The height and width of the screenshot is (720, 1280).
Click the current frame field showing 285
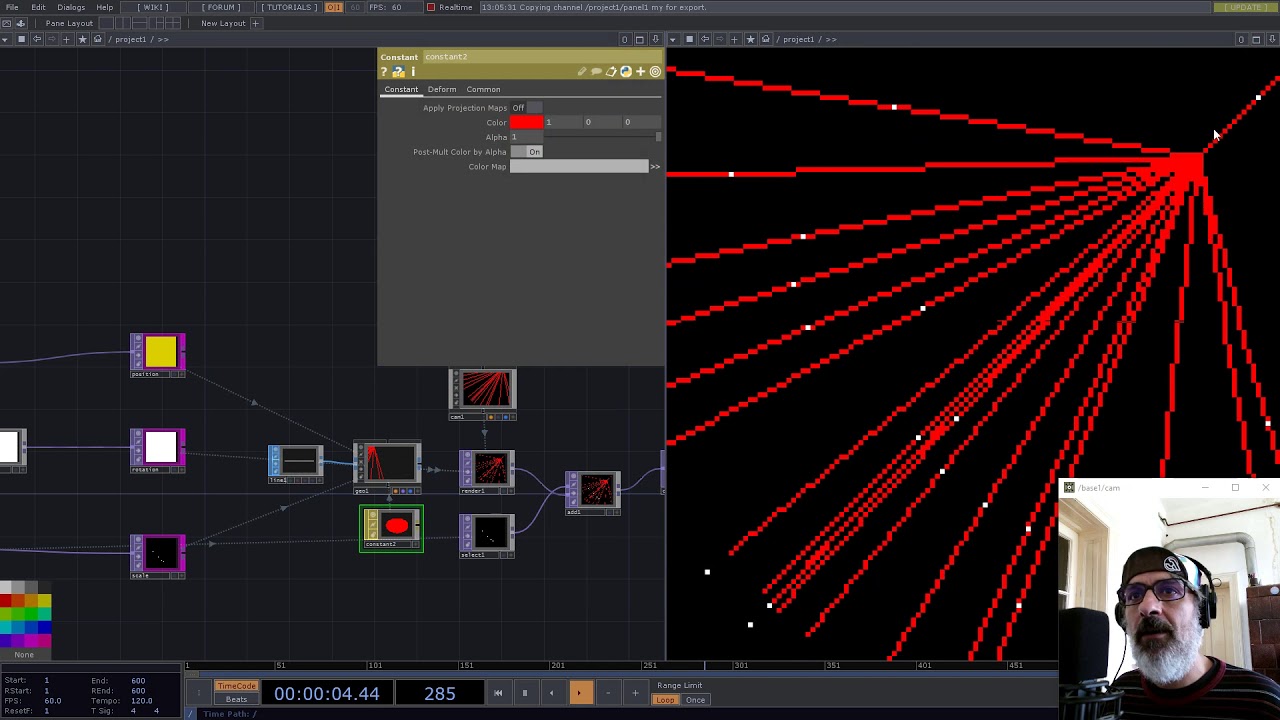point(439,693)
